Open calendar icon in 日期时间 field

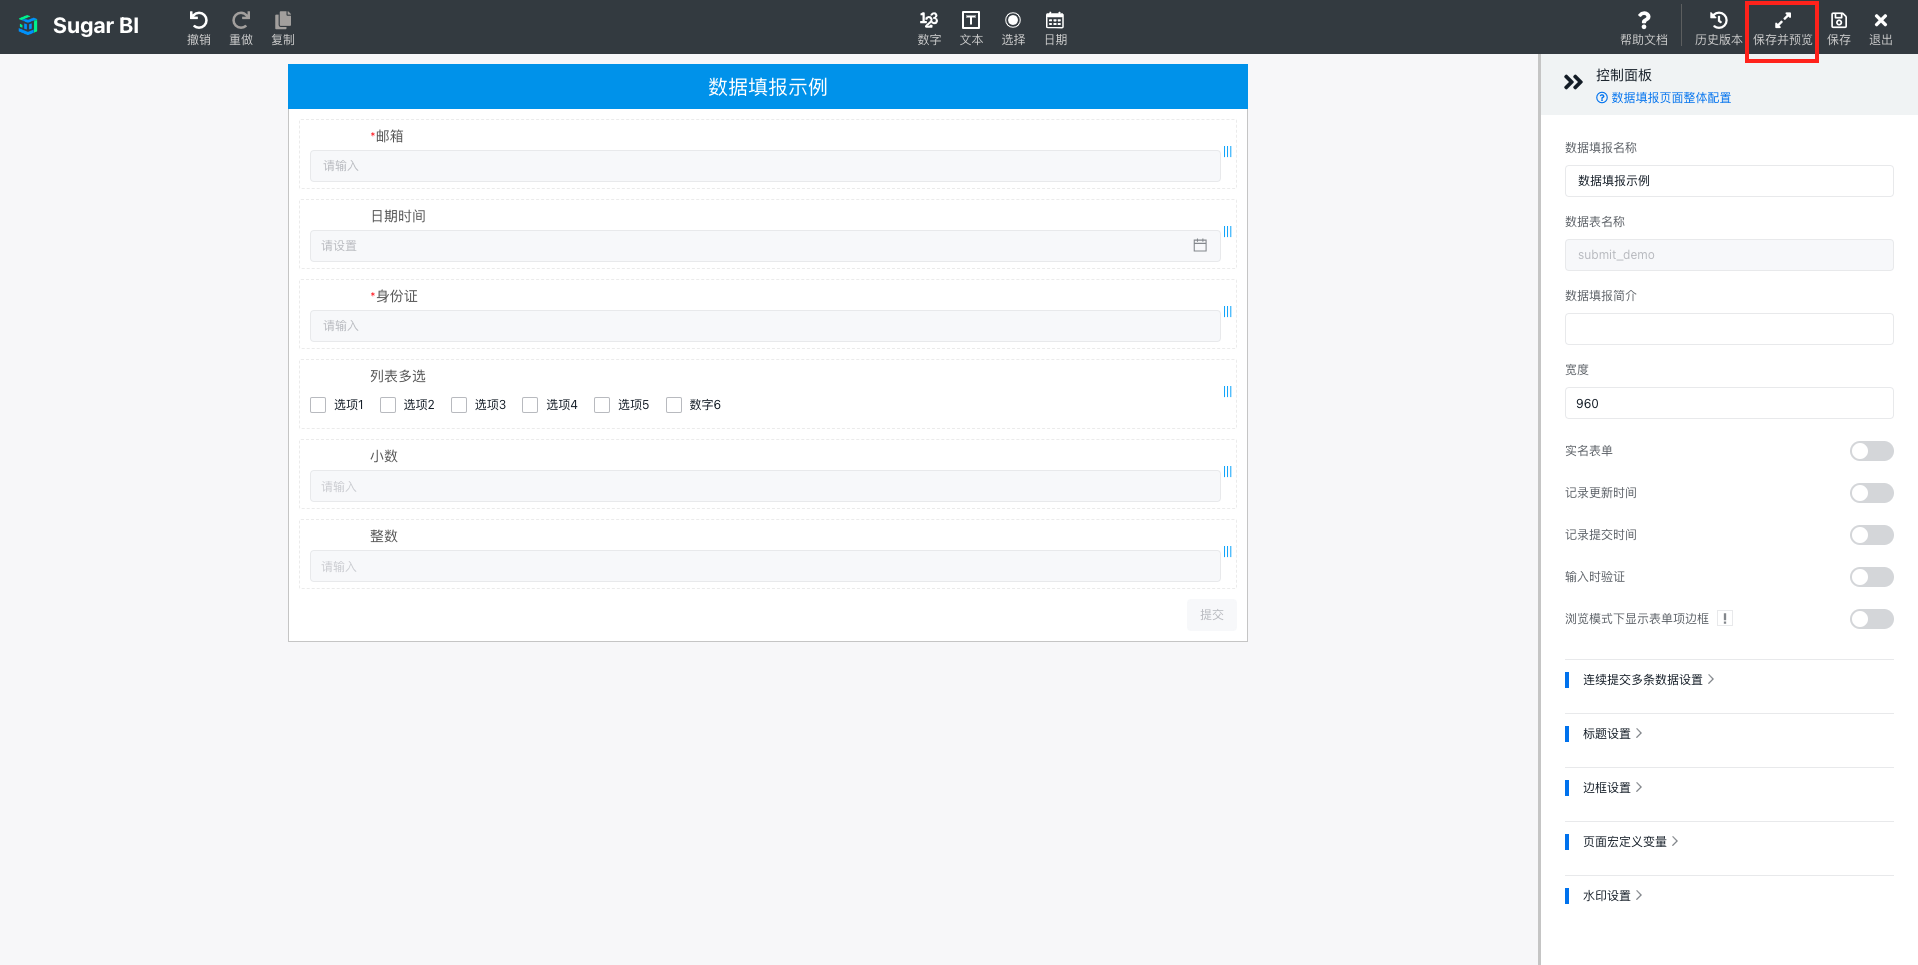[1200, 245]
